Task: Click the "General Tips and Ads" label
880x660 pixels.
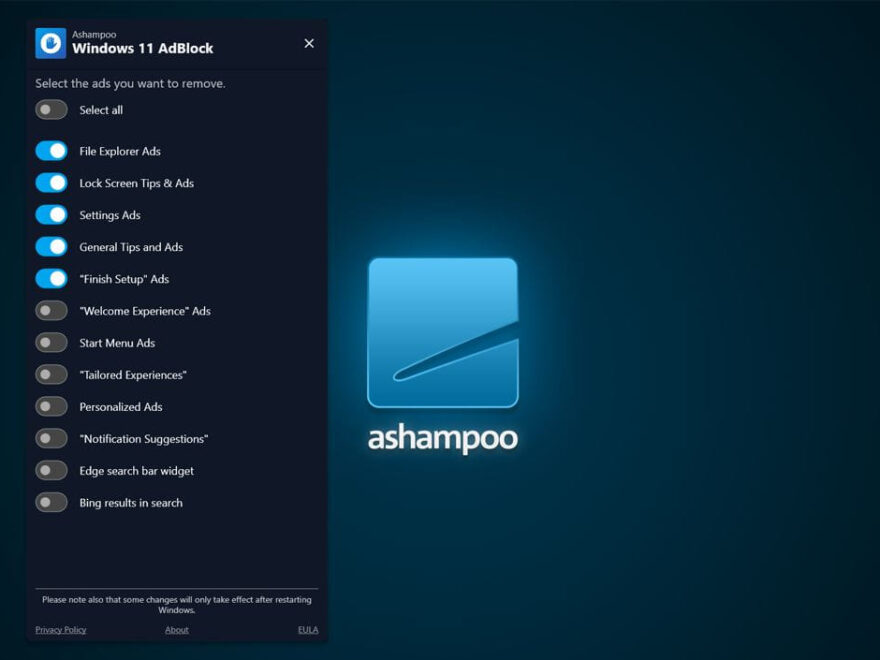Action: (131, 247)
